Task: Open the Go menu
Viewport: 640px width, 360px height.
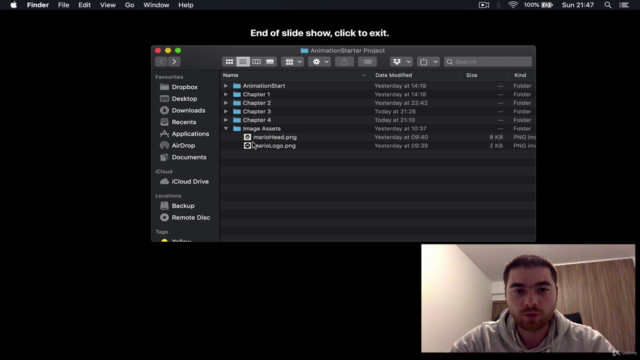Action: 129,5
